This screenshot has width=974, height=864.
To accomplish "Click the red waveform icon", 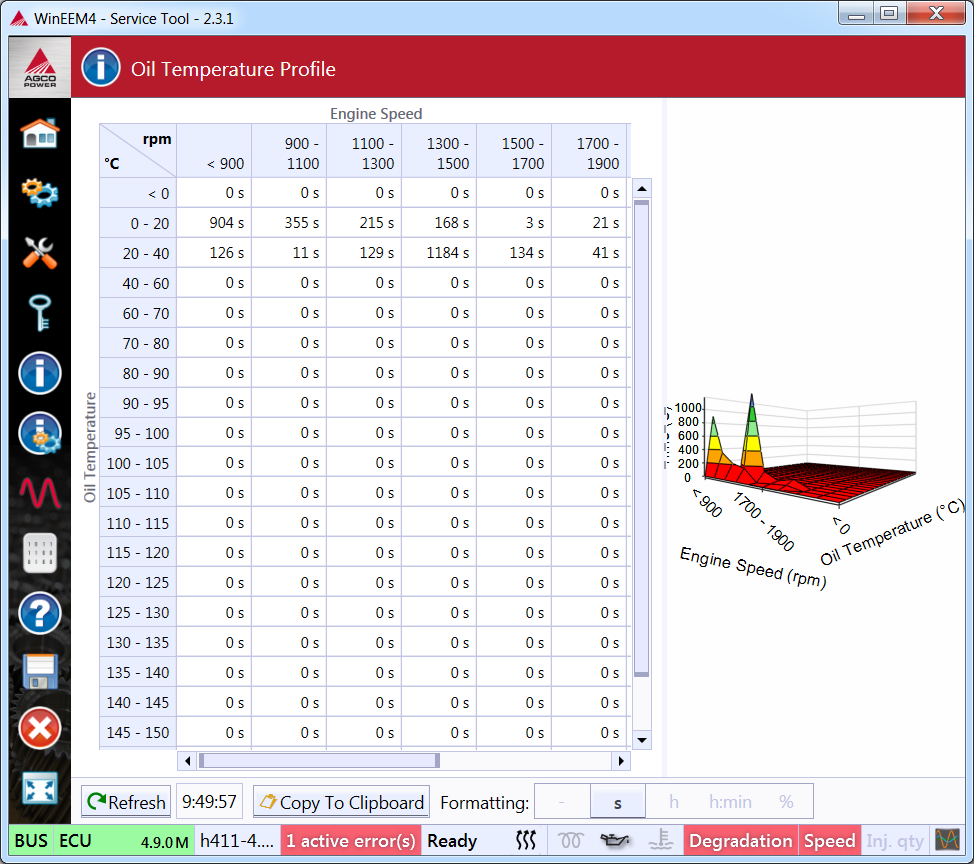I will [x=40, y=492].
